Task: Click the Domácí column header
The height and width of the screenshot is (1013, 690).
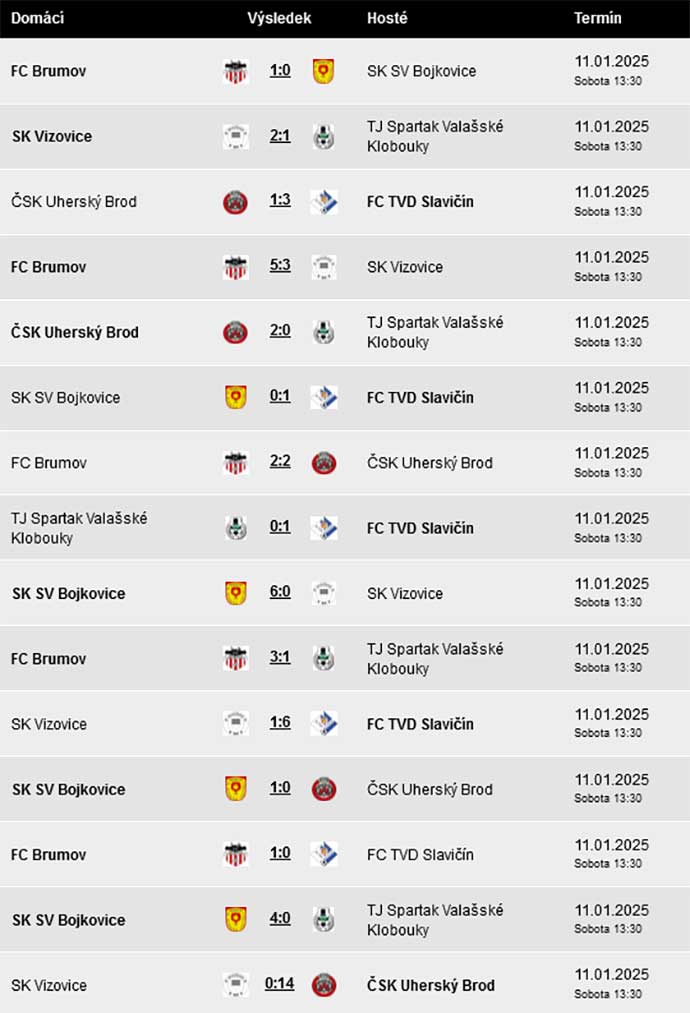Action: click(x=37, y=18)
